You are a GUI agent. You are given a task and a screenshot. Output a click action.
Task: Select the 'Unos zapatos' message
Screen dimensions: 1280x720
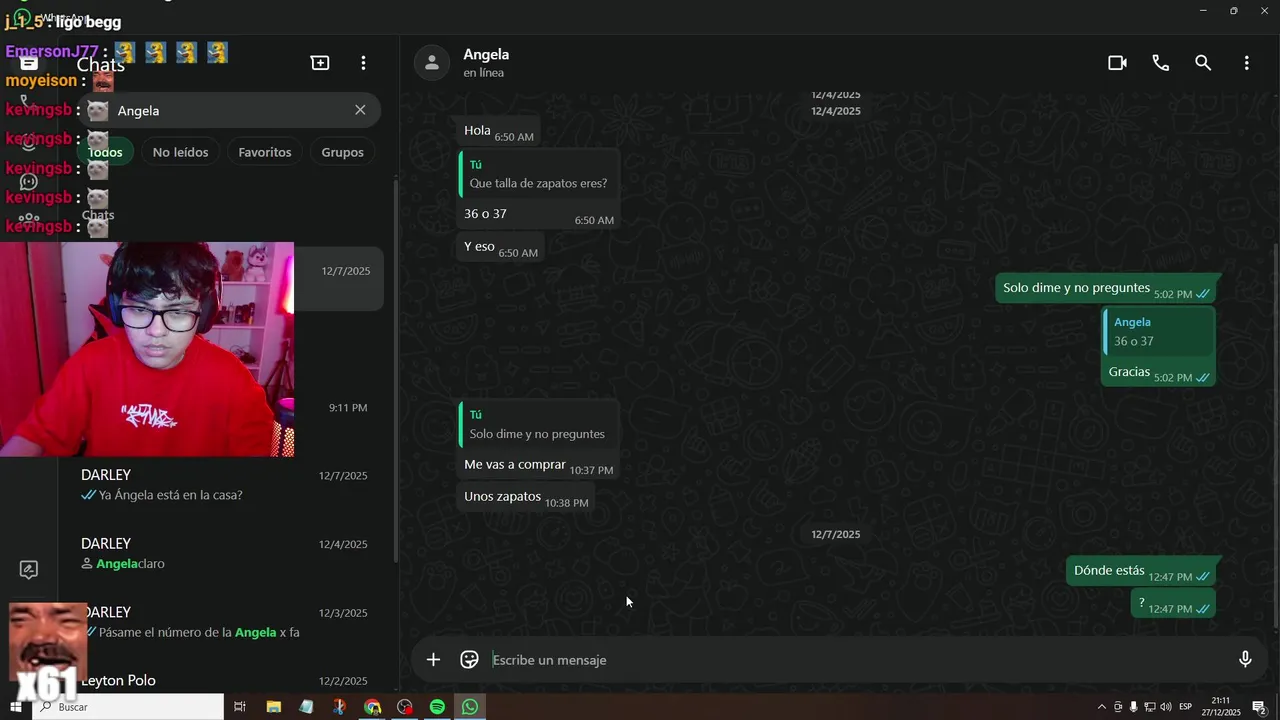coord(526,497)
